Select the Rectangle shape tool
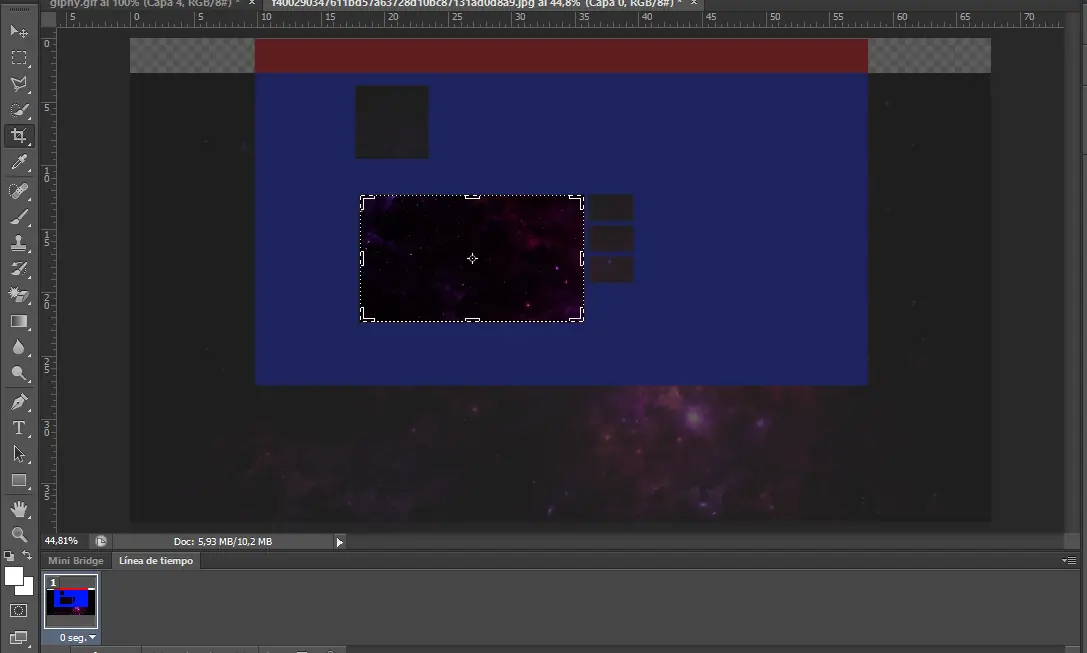Screen dimensions: 1087x653 point(19,480)
